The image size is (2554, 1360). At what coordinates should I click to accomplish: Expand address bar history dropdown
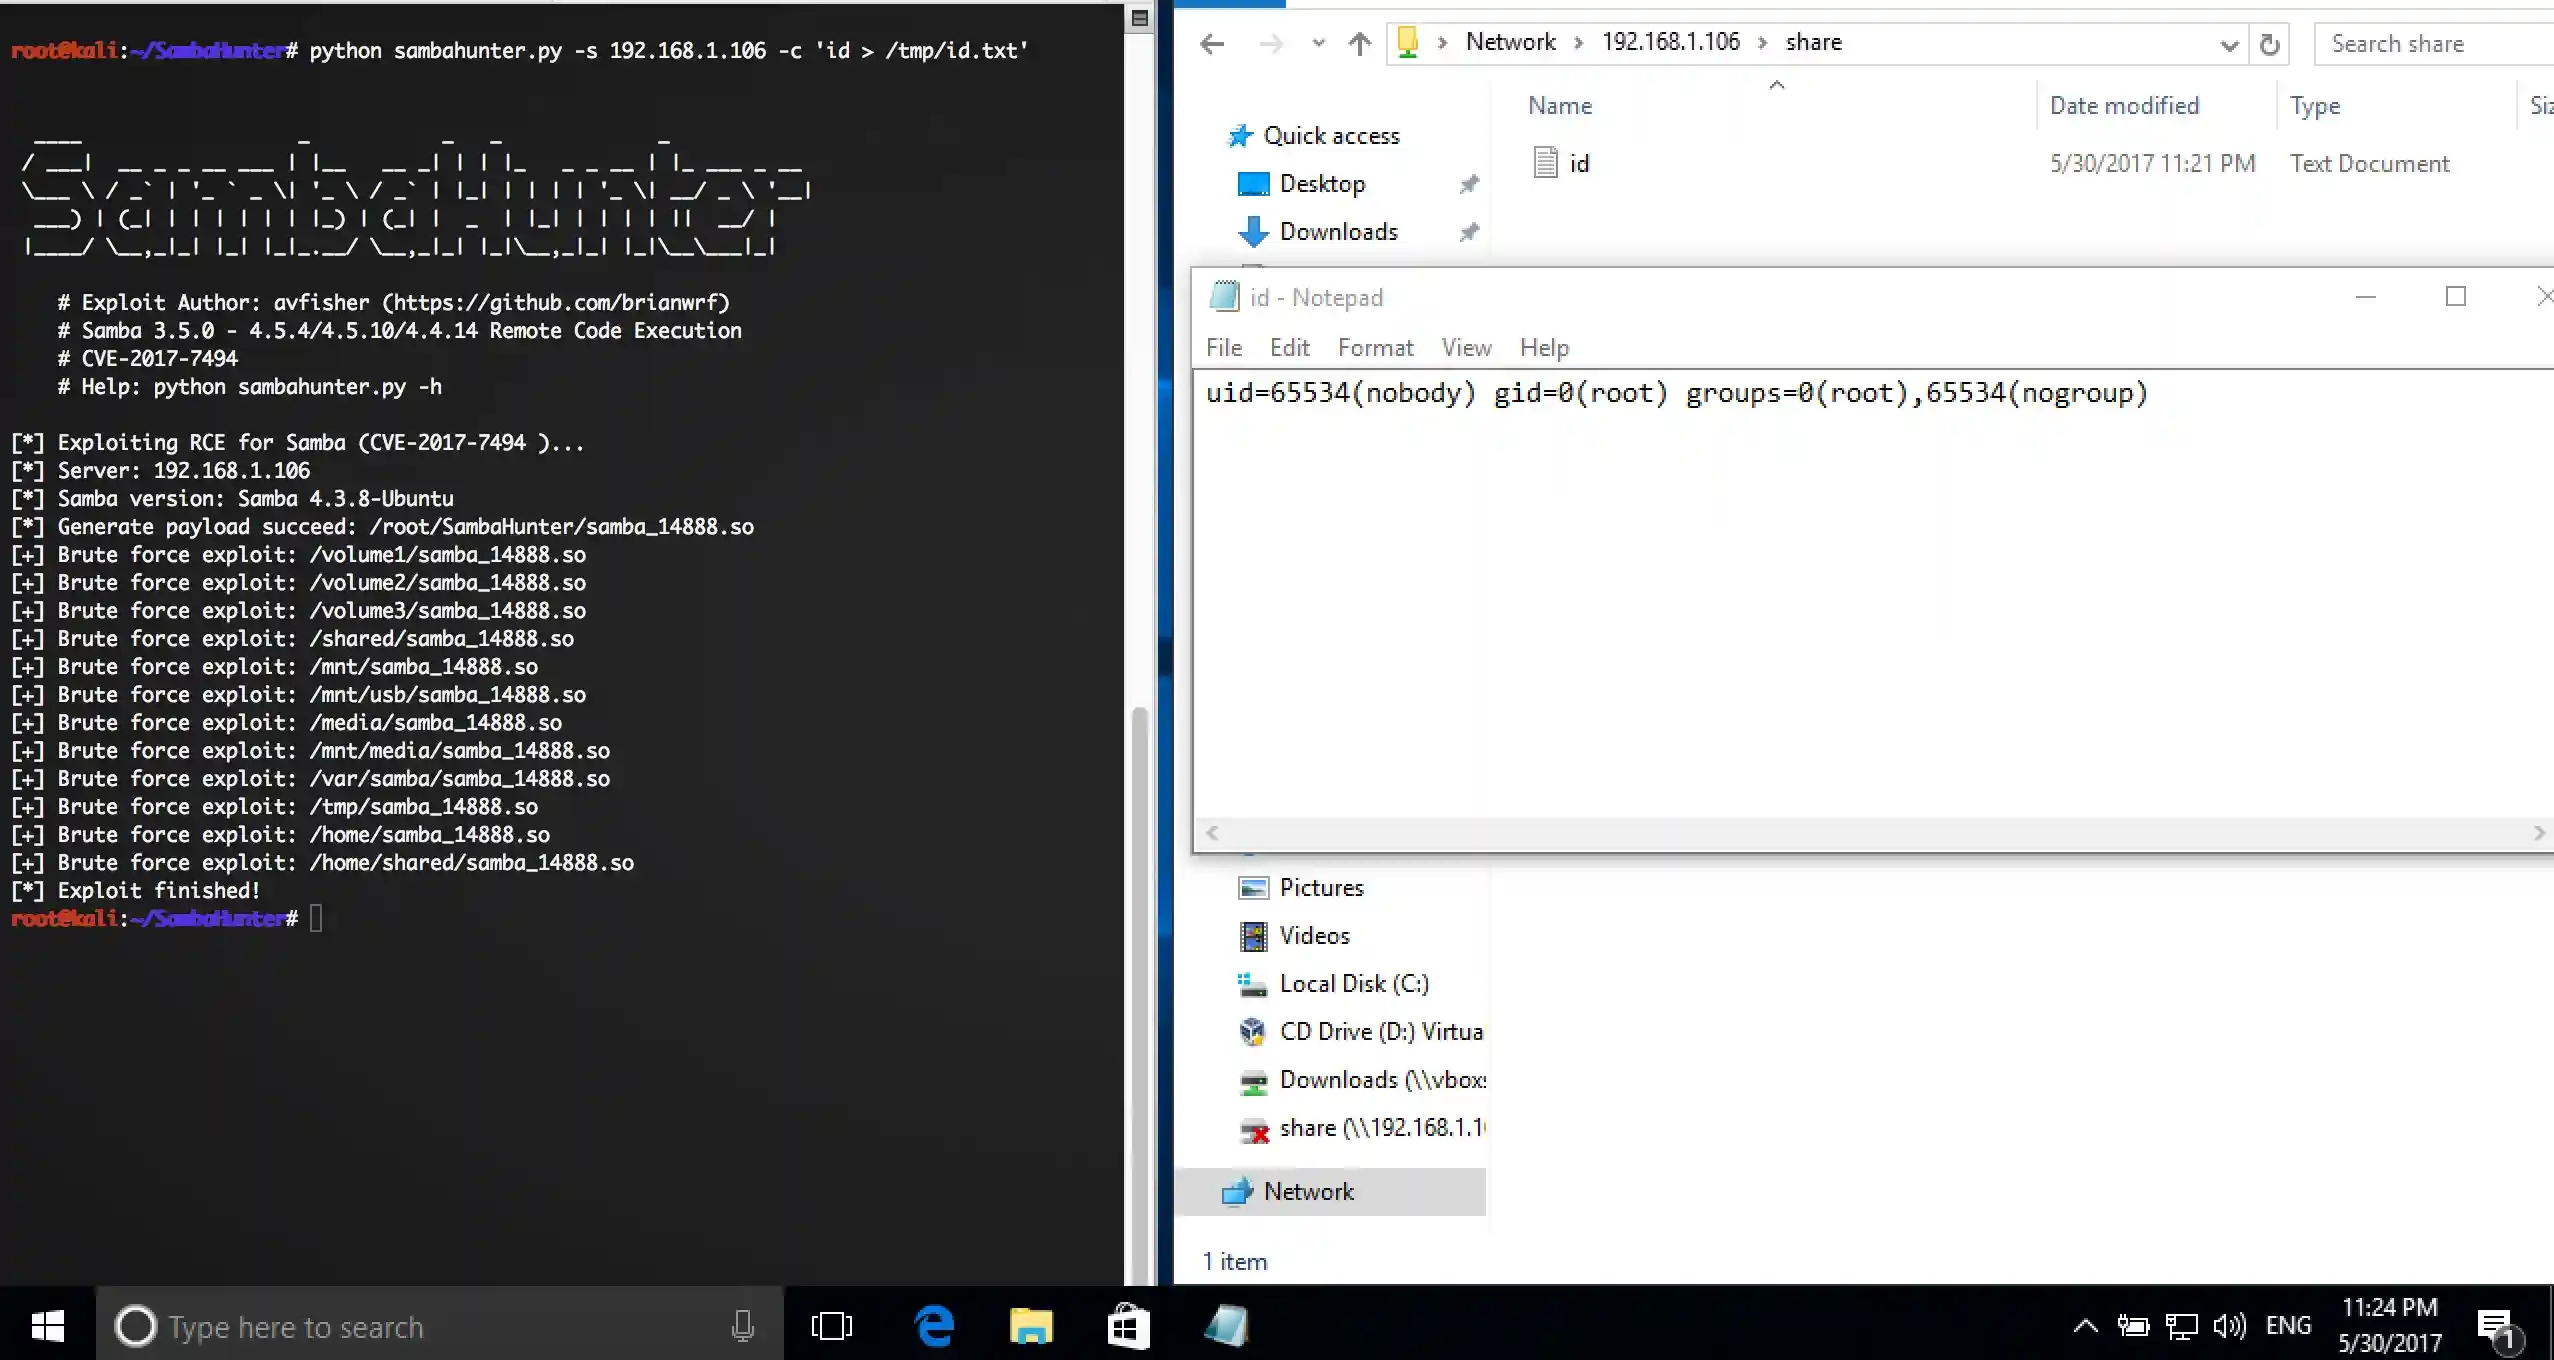pyautogui.click(x=2228, y=45)
